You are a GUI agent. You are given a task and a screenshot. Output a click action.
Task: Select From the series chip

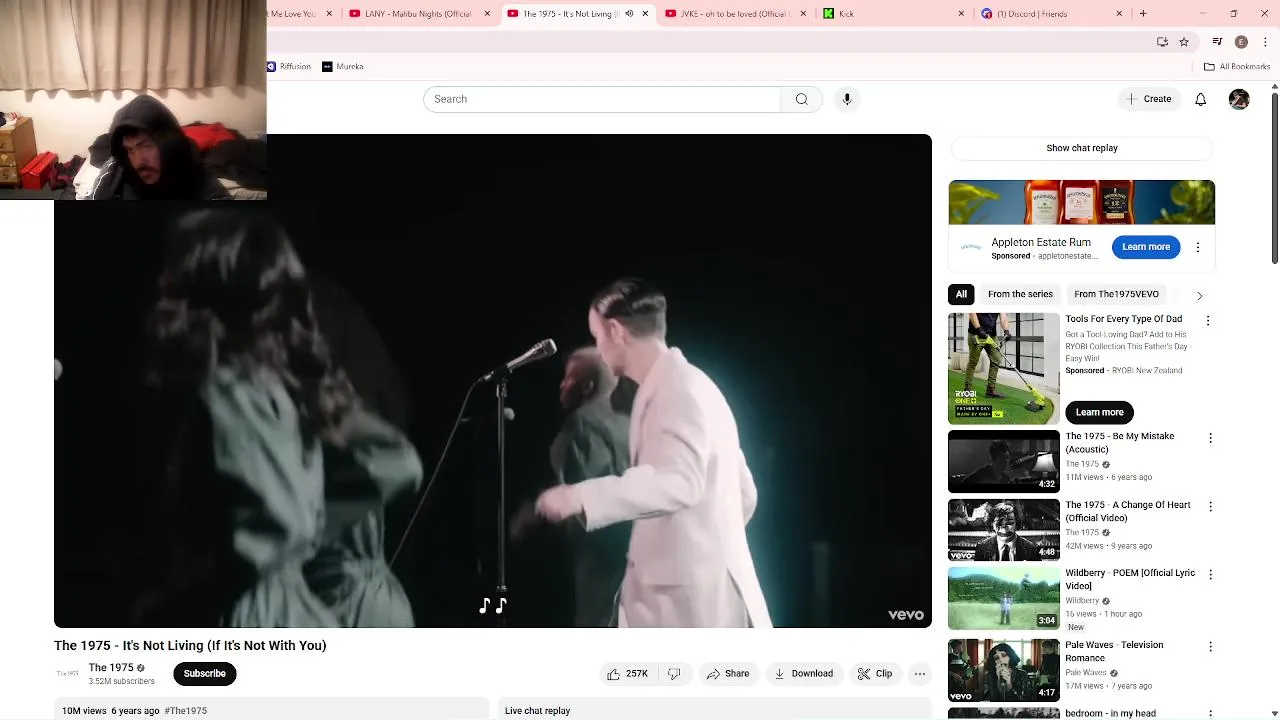(x=1020, y=294)
